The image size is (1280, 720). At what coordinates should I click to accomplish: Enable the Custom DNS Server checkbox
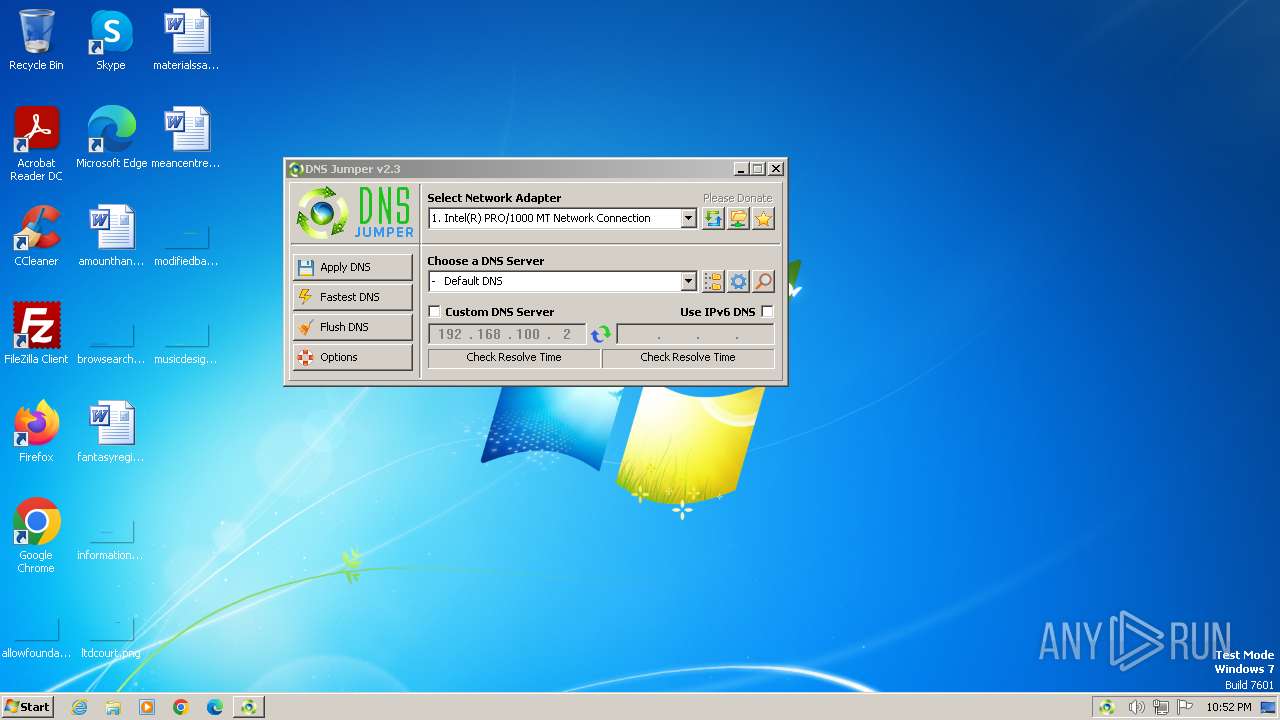point(434,312)
